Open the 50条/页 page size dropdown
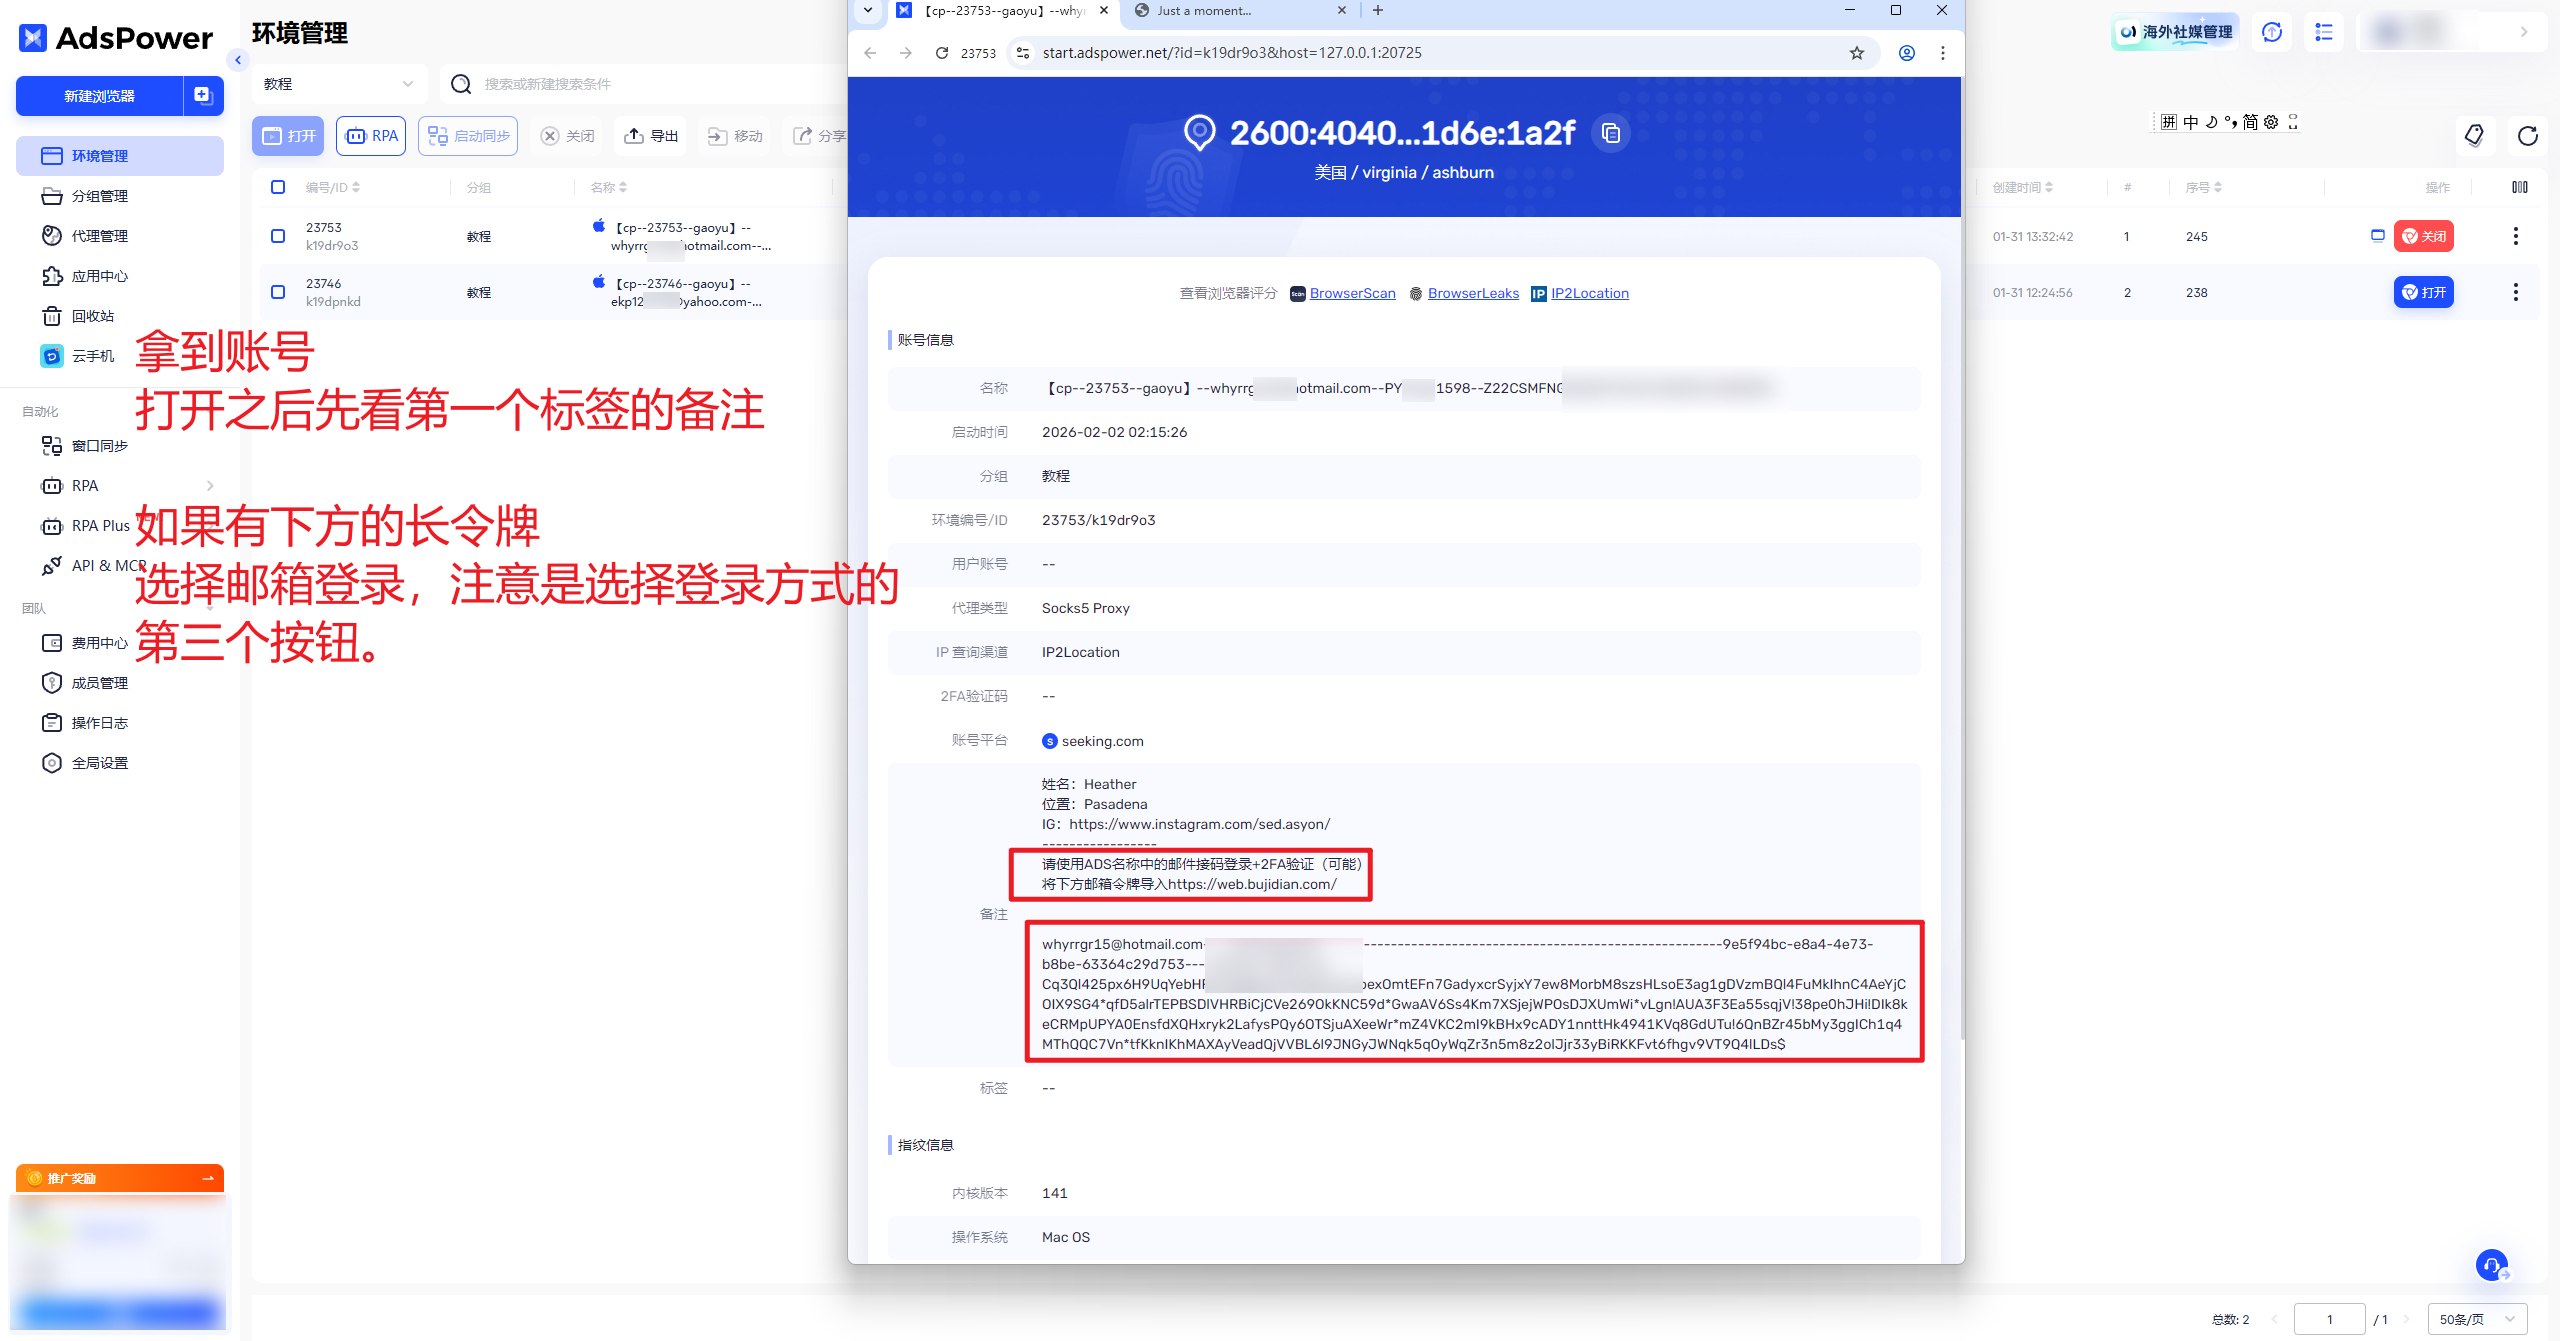The height and width of the screenshot is (1341, 2560). coord(2476,1319)
